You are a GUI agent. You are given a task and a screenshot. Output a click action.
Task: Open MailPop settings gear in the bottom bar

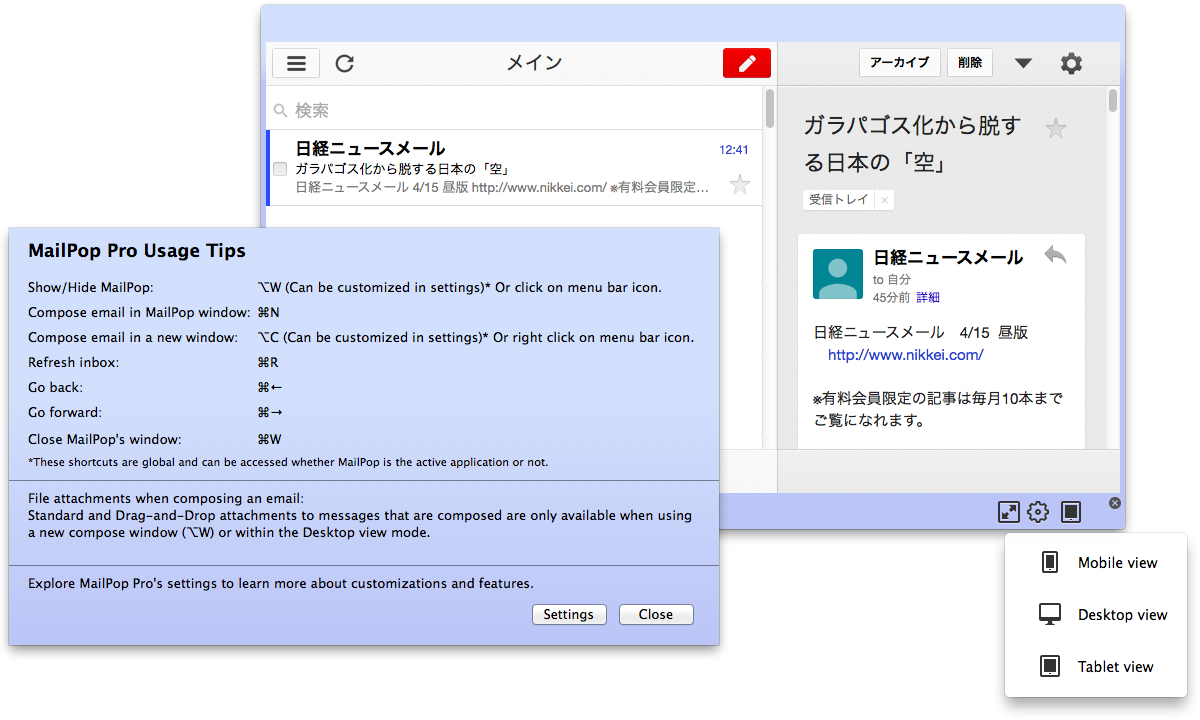coord(1038,512)
